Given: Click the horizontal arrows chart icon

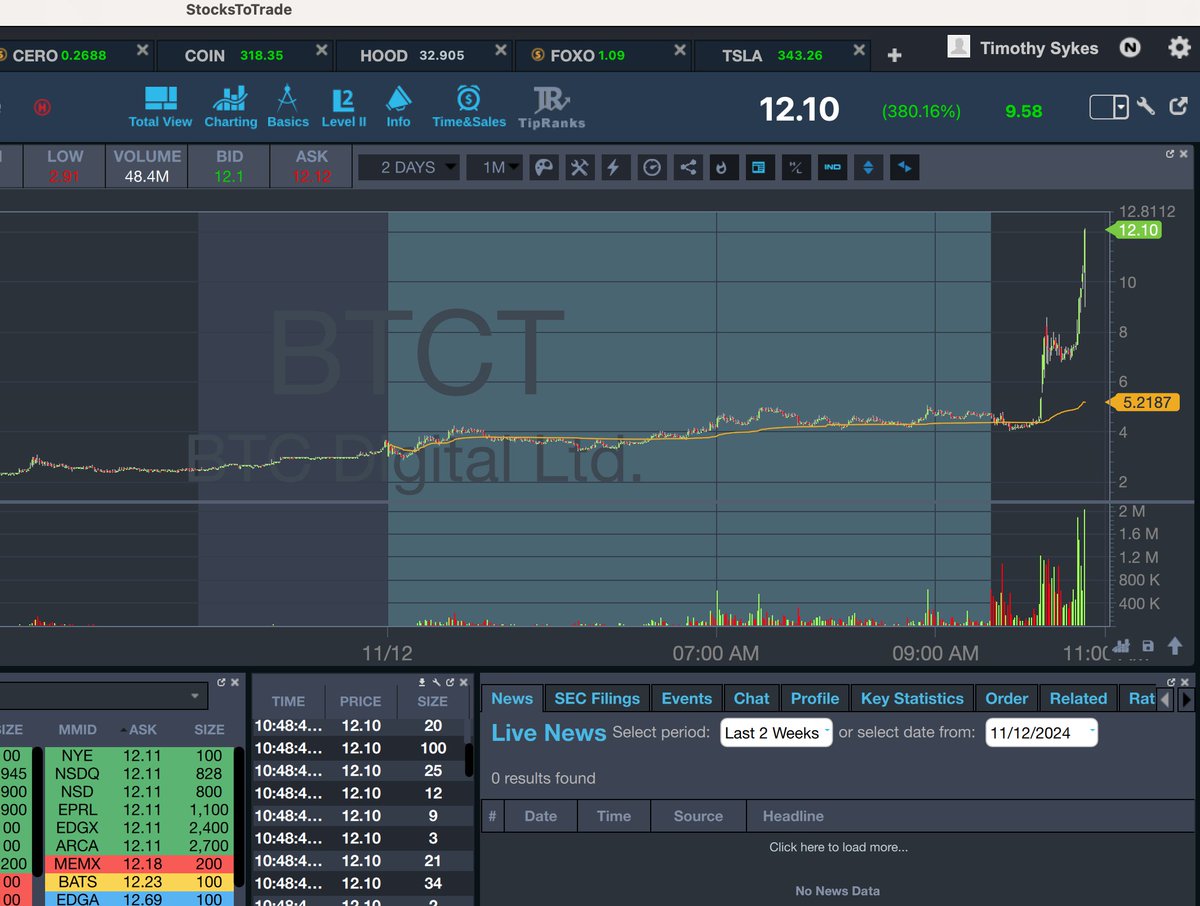Looking at the screenshot, I should (904, 168).
